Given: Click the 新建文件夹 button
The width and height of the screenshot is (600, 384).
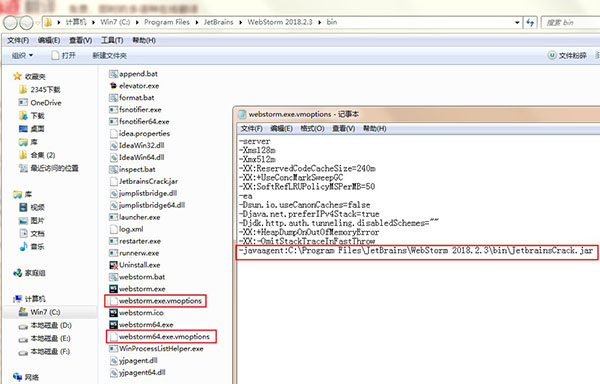Looking at the screenshot, I should click(109, 56).
